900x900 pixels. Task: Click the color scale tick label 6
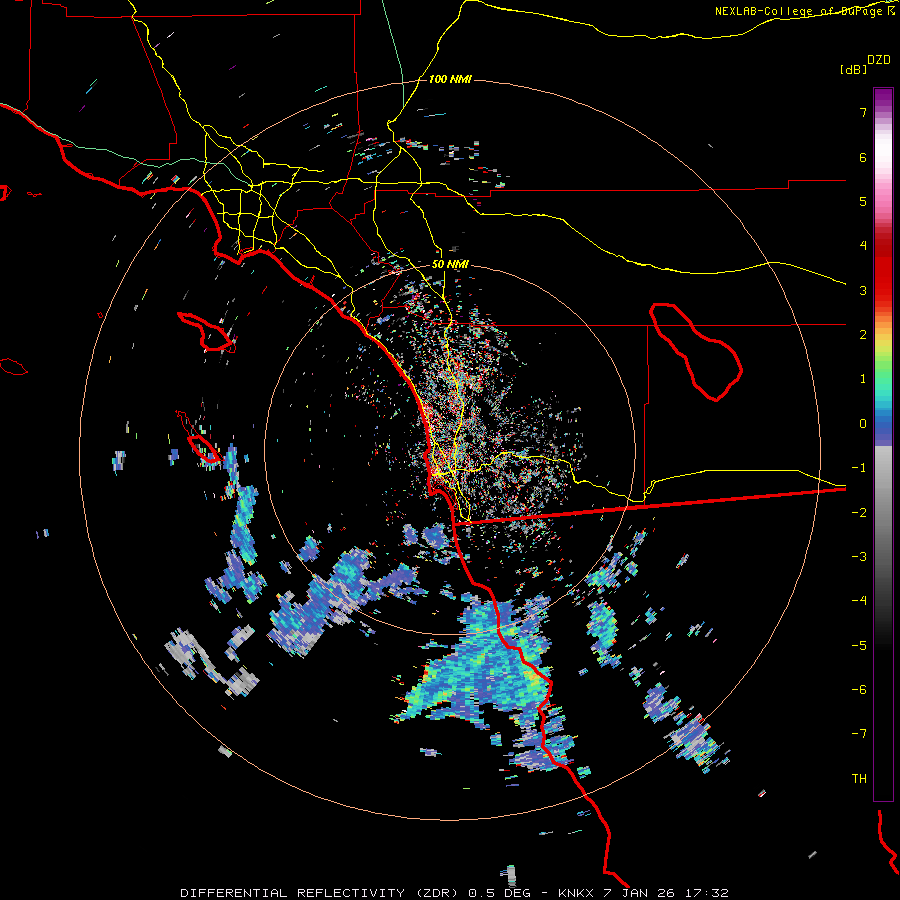click(863, 157)
